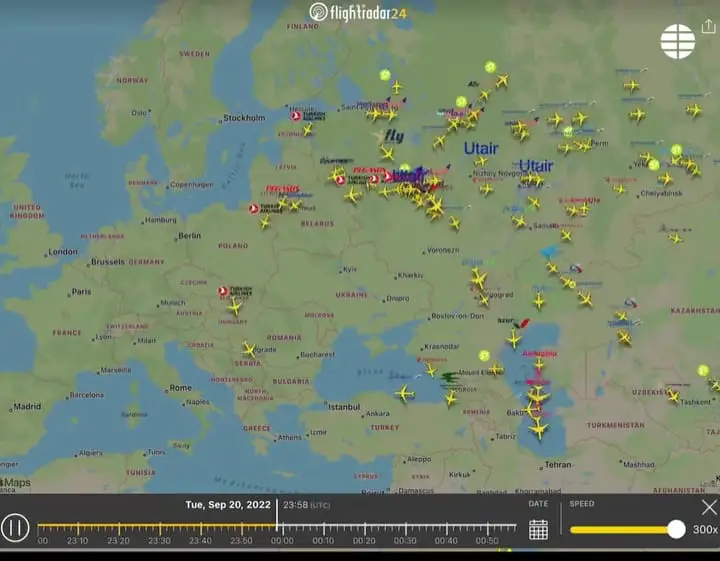Open the date picker calendar icon
This screenshot has height=561, width=720.
click(x=538, y=530)
